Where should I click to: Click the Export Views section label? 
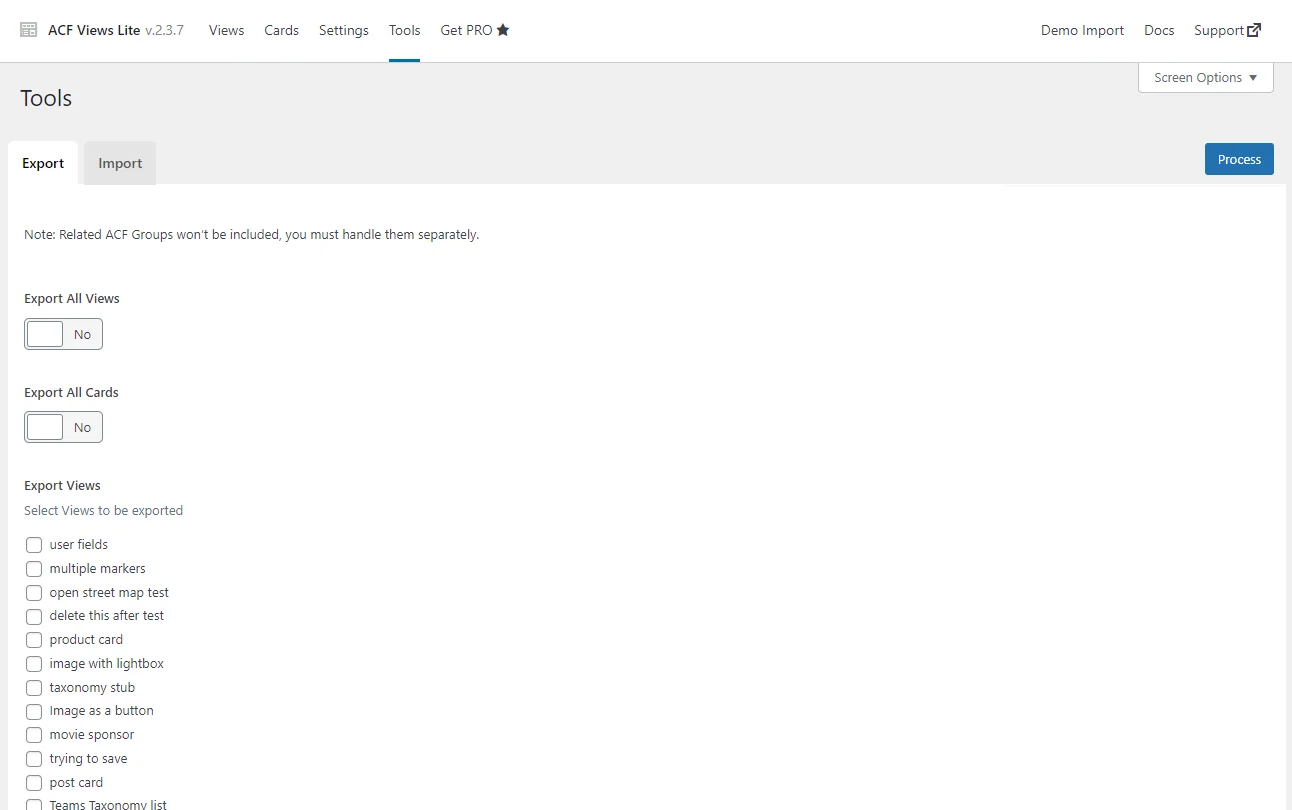pos(62,485)
